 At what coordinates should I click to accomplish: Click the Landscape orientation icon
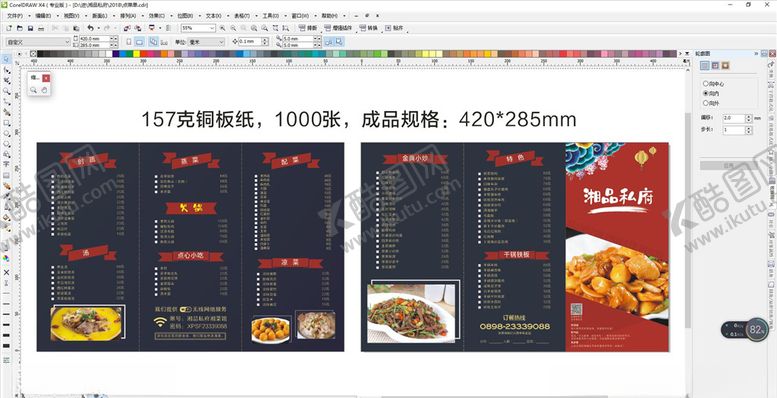point(140,42)
